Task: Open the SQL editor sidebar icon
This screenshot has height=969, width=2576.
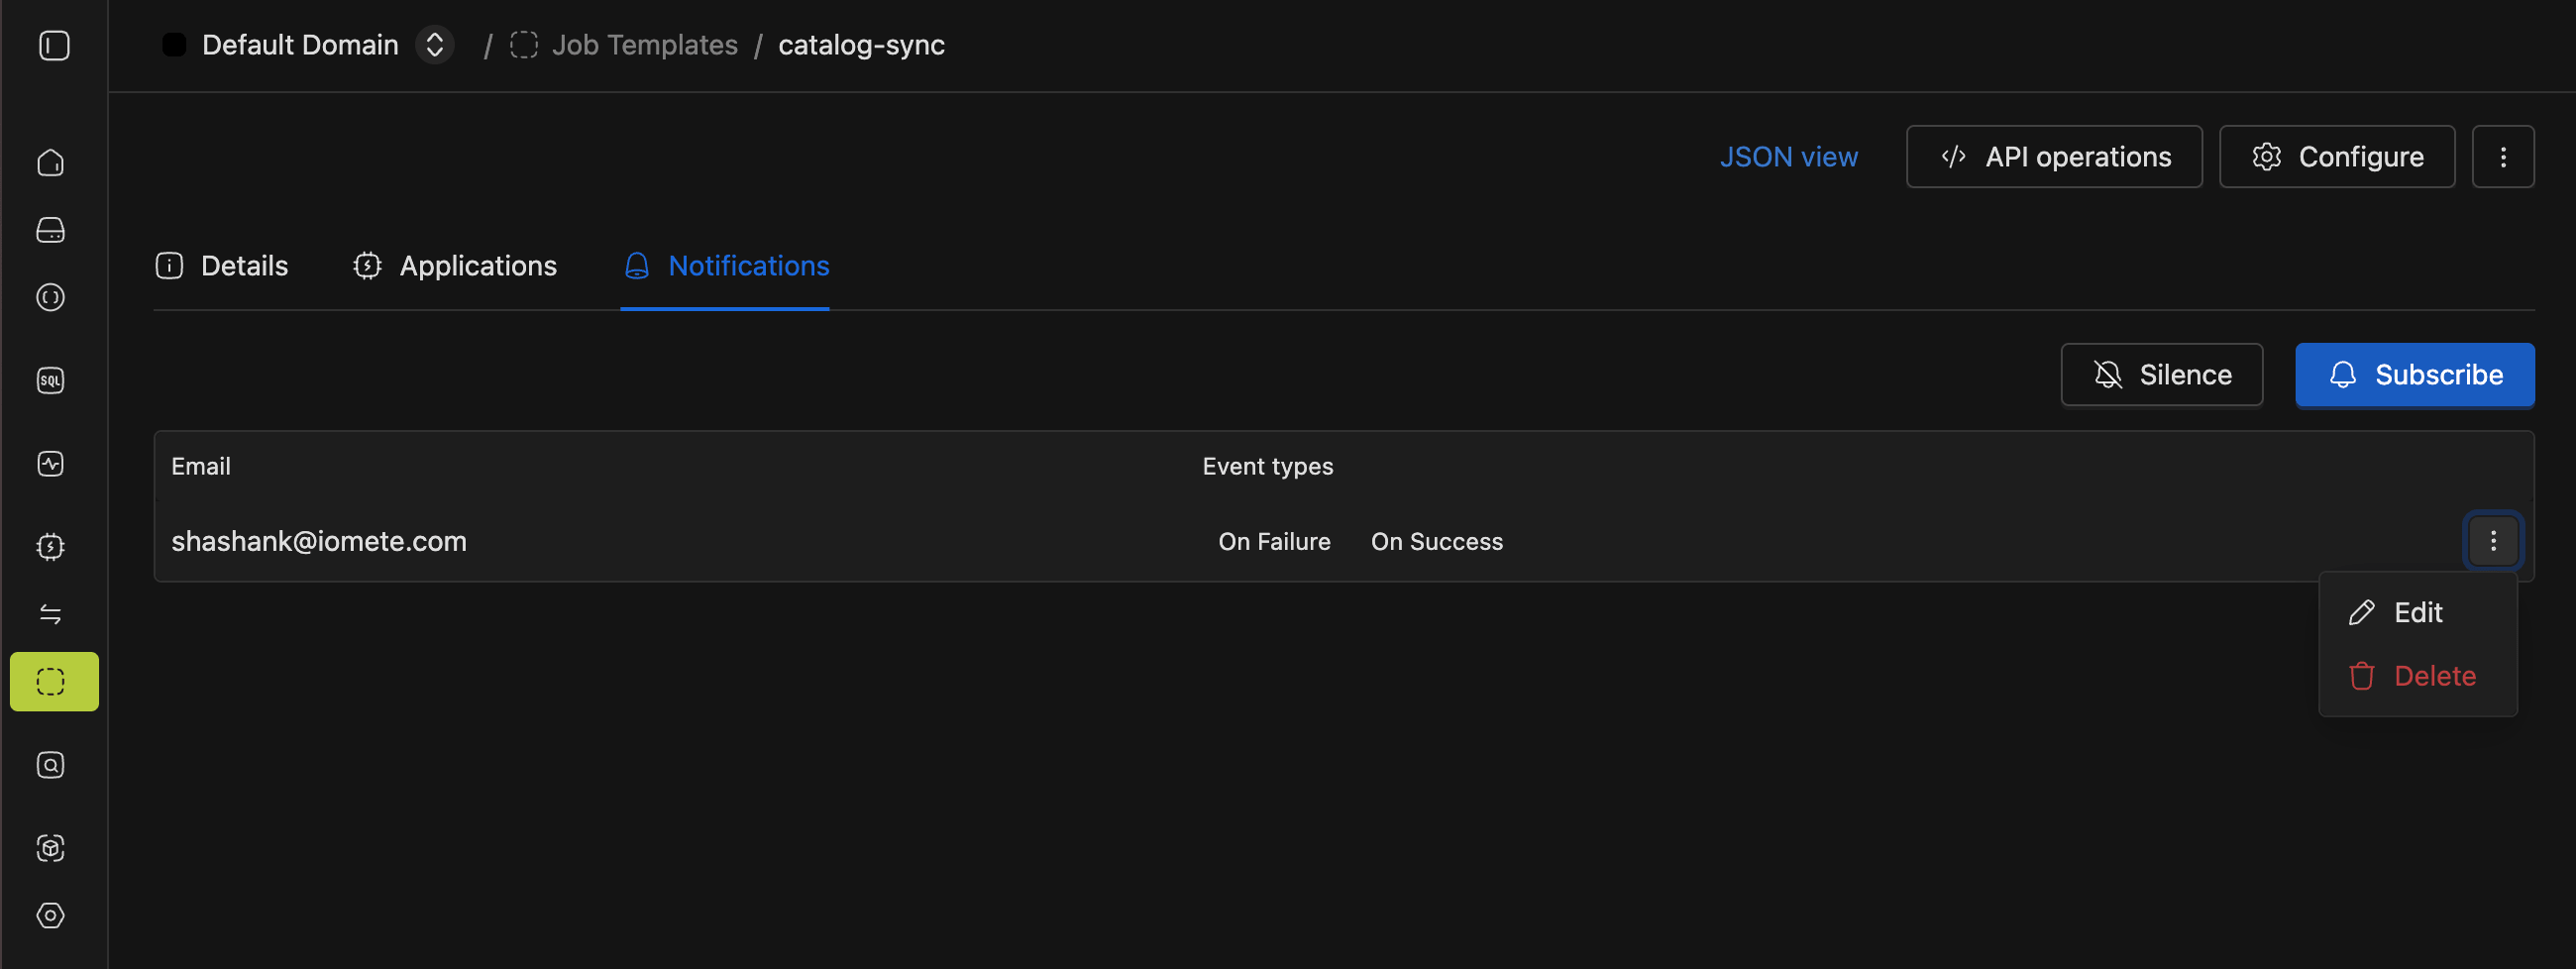Action: point(51,381)
